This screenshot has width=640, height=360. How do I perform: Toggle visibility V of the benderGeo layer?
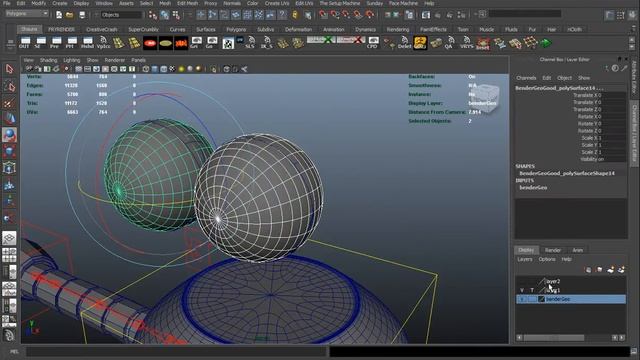521,299
